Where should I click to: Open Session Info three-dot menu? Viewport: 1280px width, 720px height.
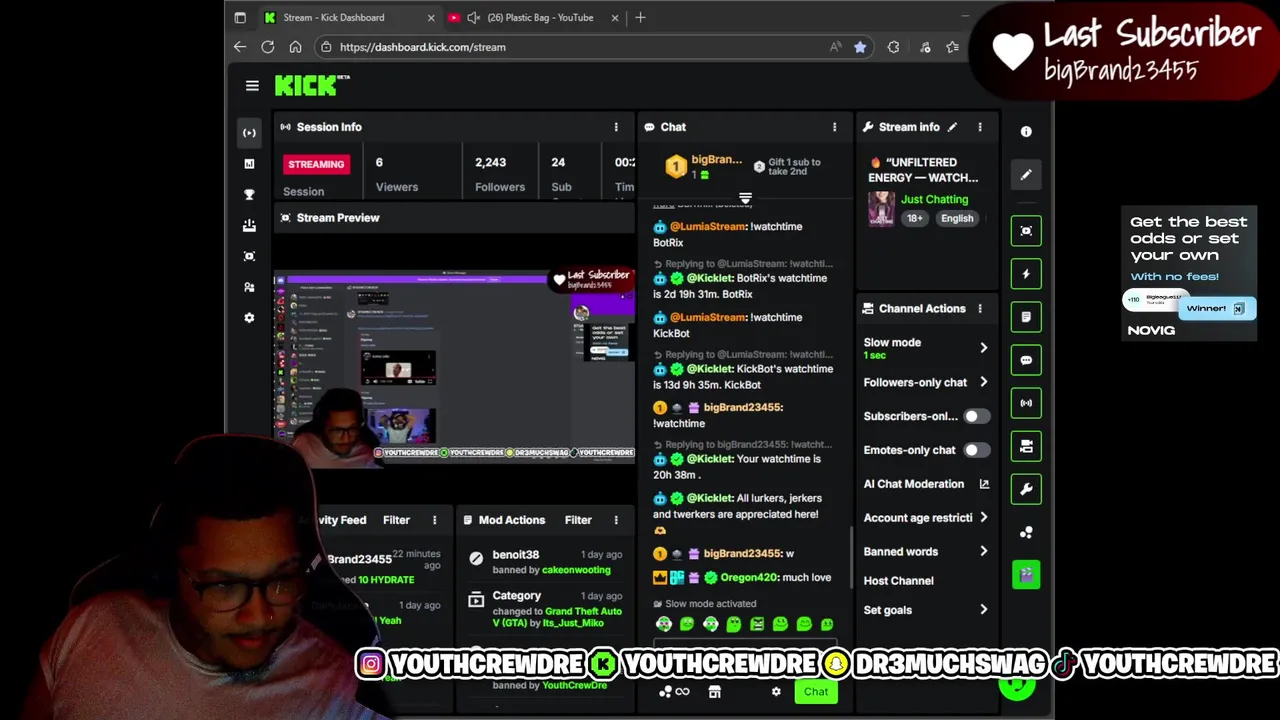(x=616, y=127)
